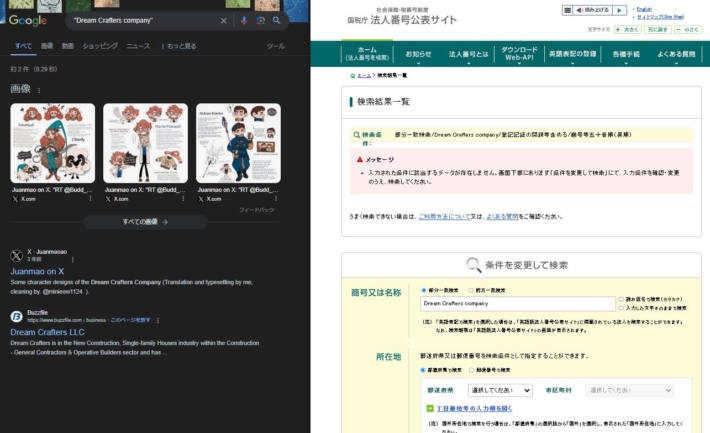Open three-dot menu under second Juanmao image
Screen dimensions: 710x433
(x=183, y=199)
